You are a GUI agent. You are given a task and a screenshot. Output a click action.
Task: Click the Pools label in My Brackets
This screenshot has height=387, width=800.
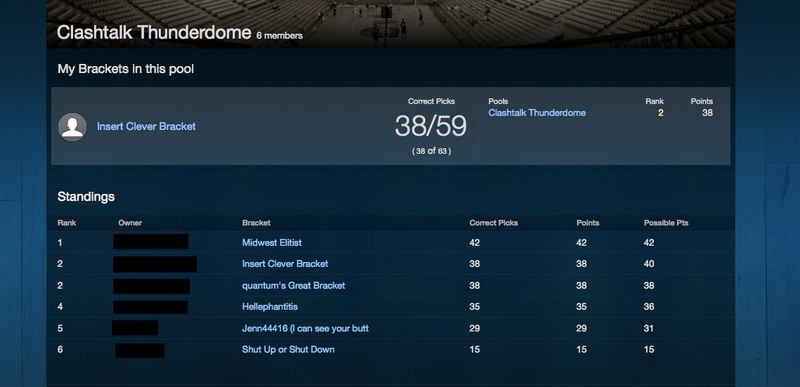point(498,101)
